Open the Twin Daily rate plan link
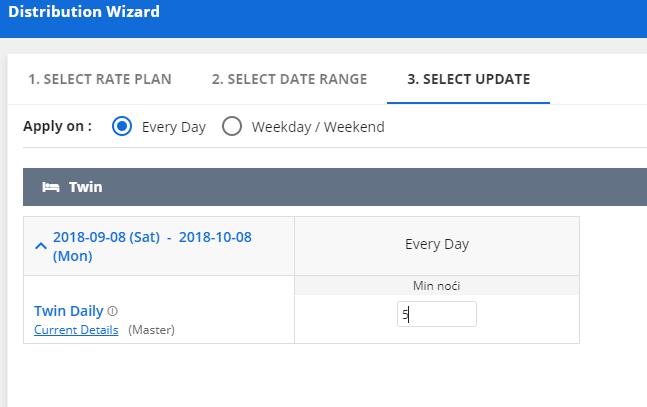 pos(68,311)
